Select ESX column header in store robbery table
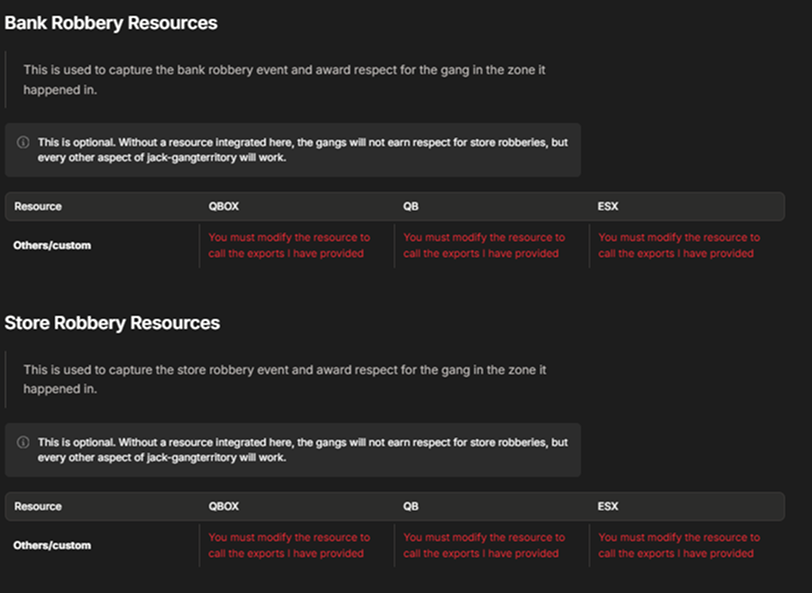The width and height of the screenshot is (812, 593). pos(608,506)
